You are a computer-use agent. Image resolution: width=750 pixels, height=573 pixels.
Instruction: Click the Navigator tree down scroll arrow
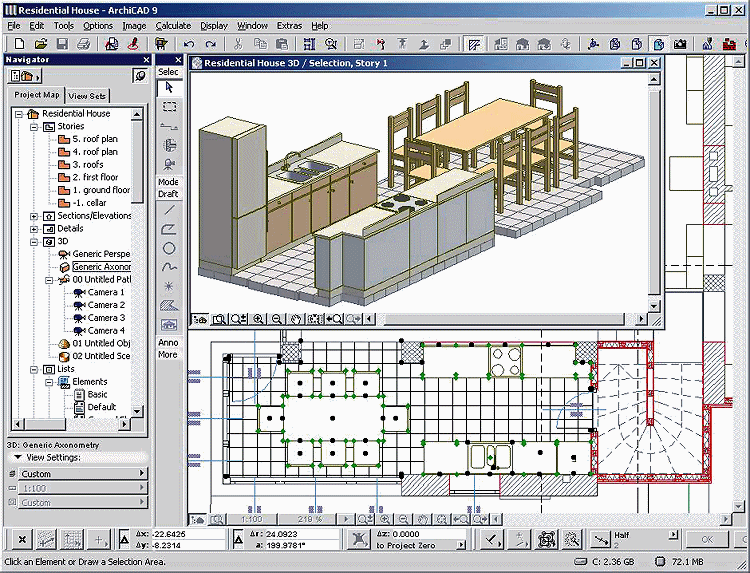[137, 411]
